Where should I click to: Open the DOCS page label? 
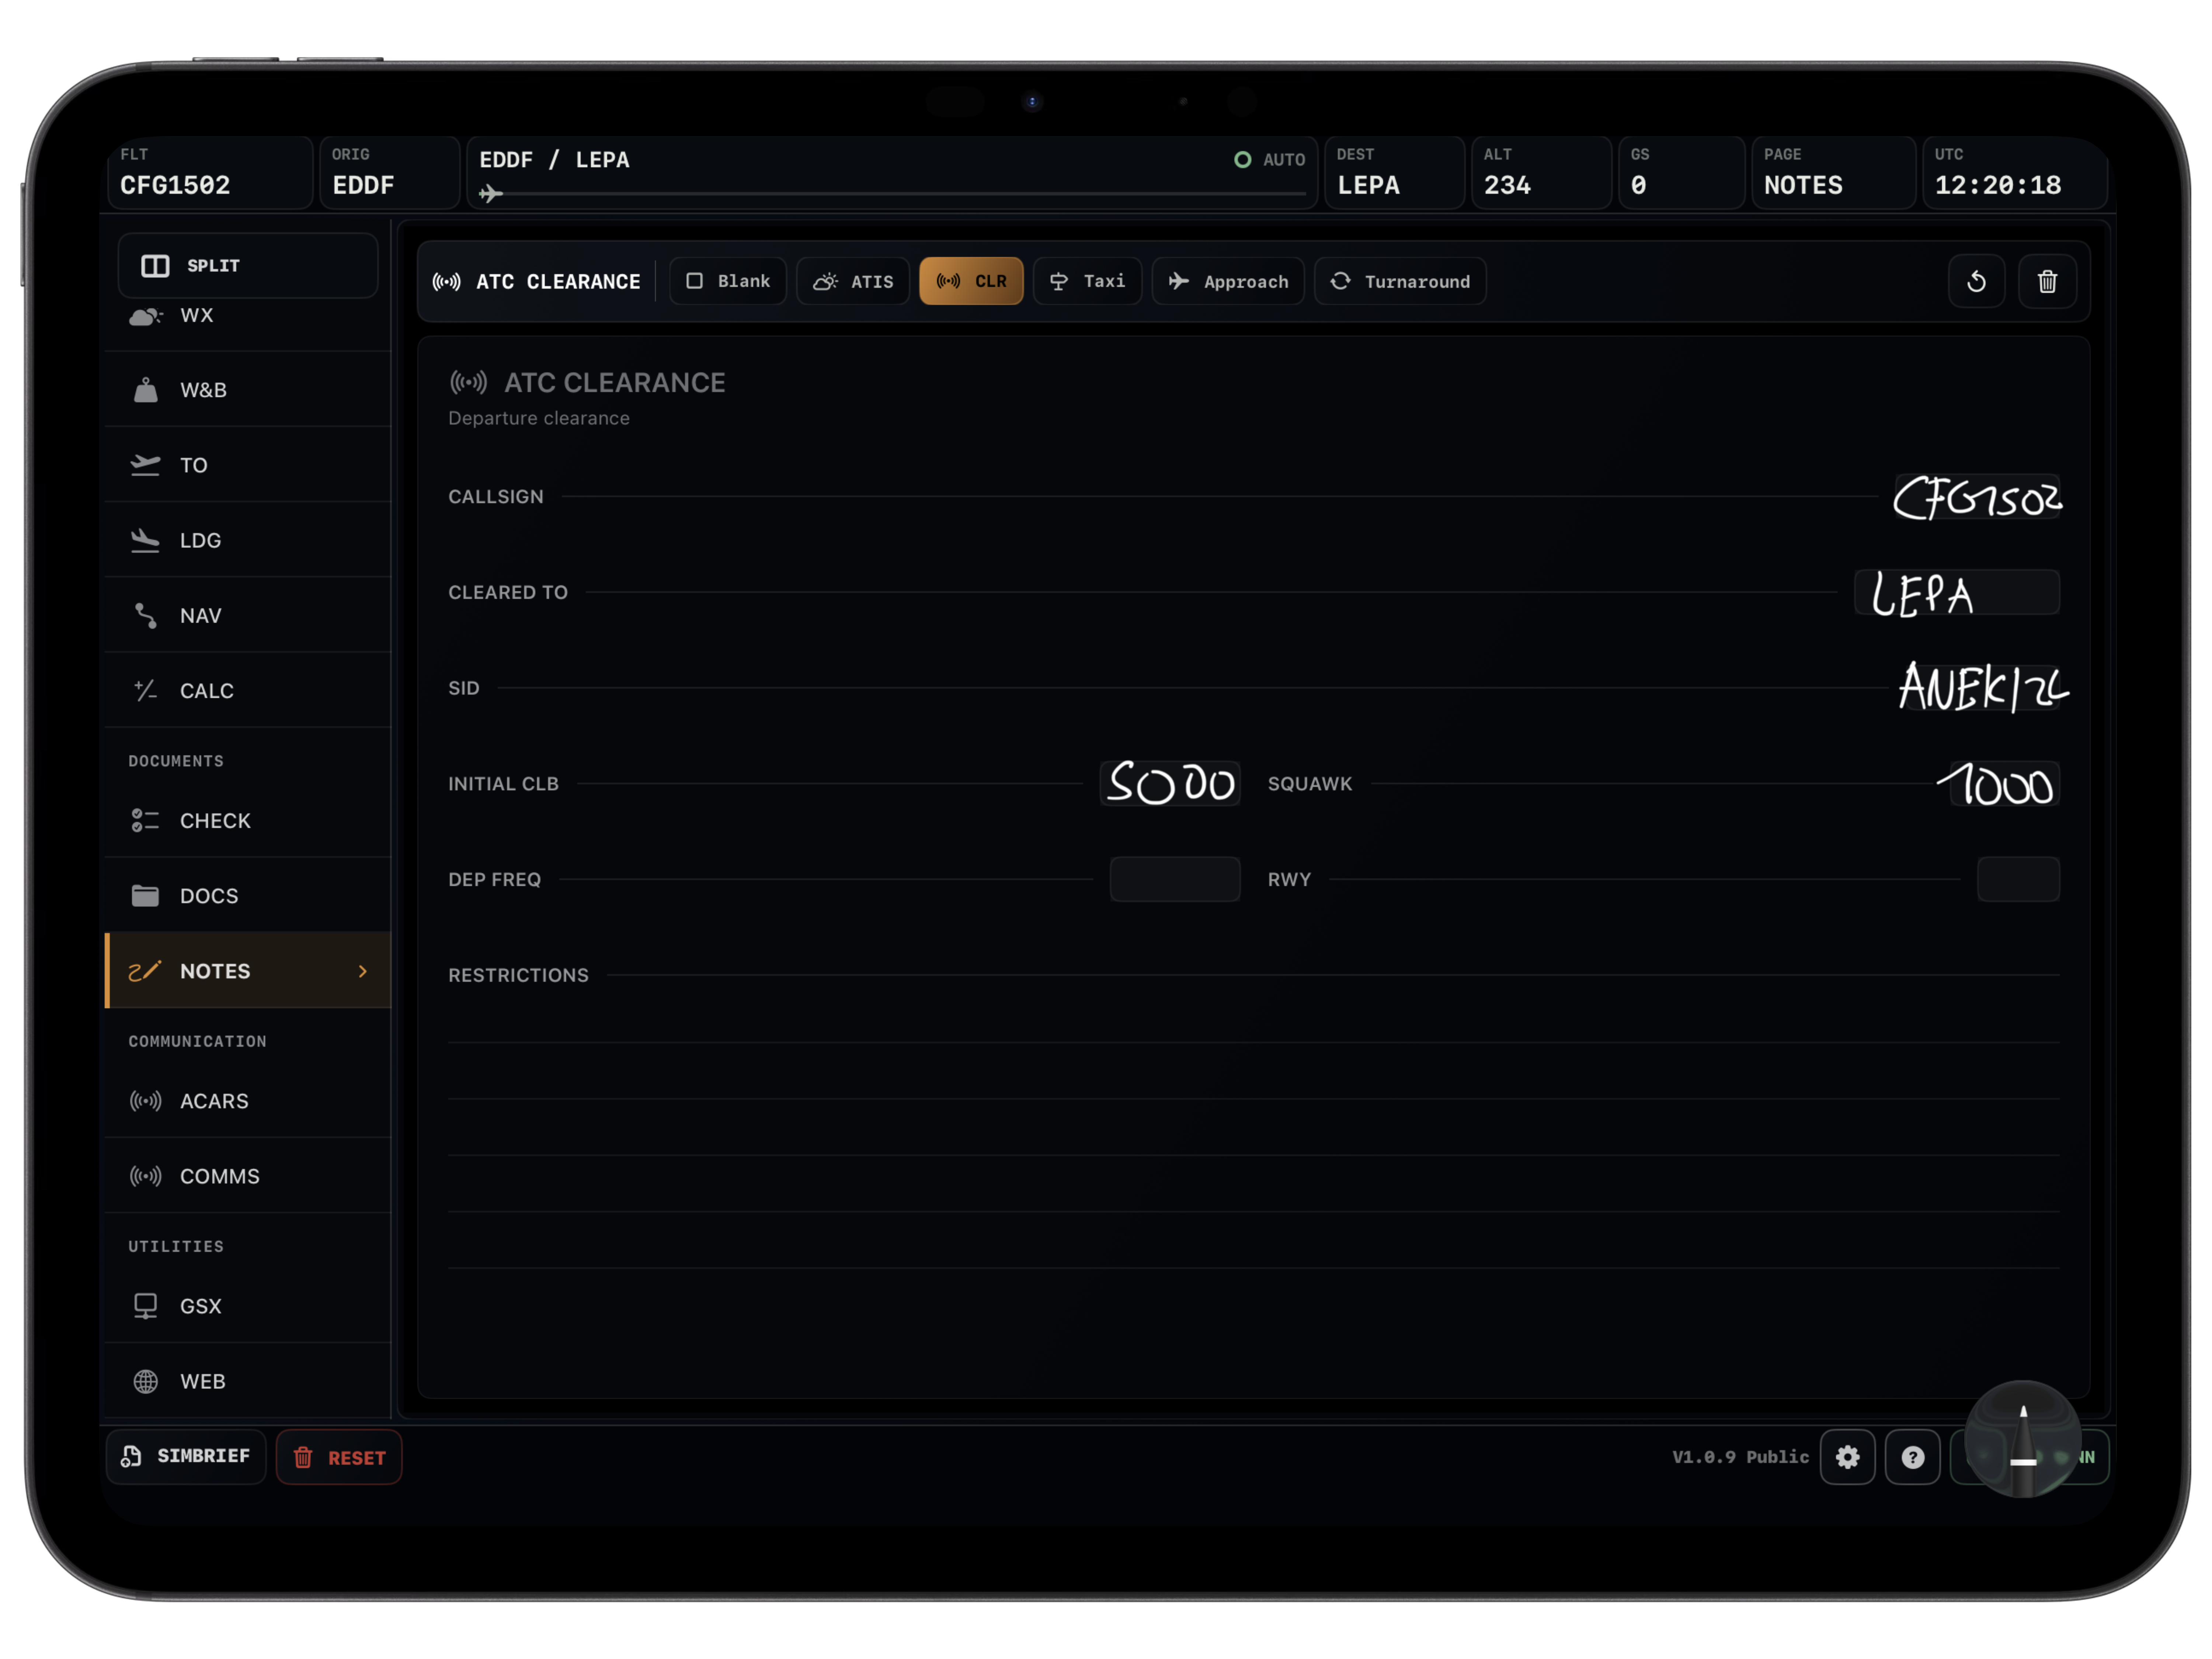point(209,896)
